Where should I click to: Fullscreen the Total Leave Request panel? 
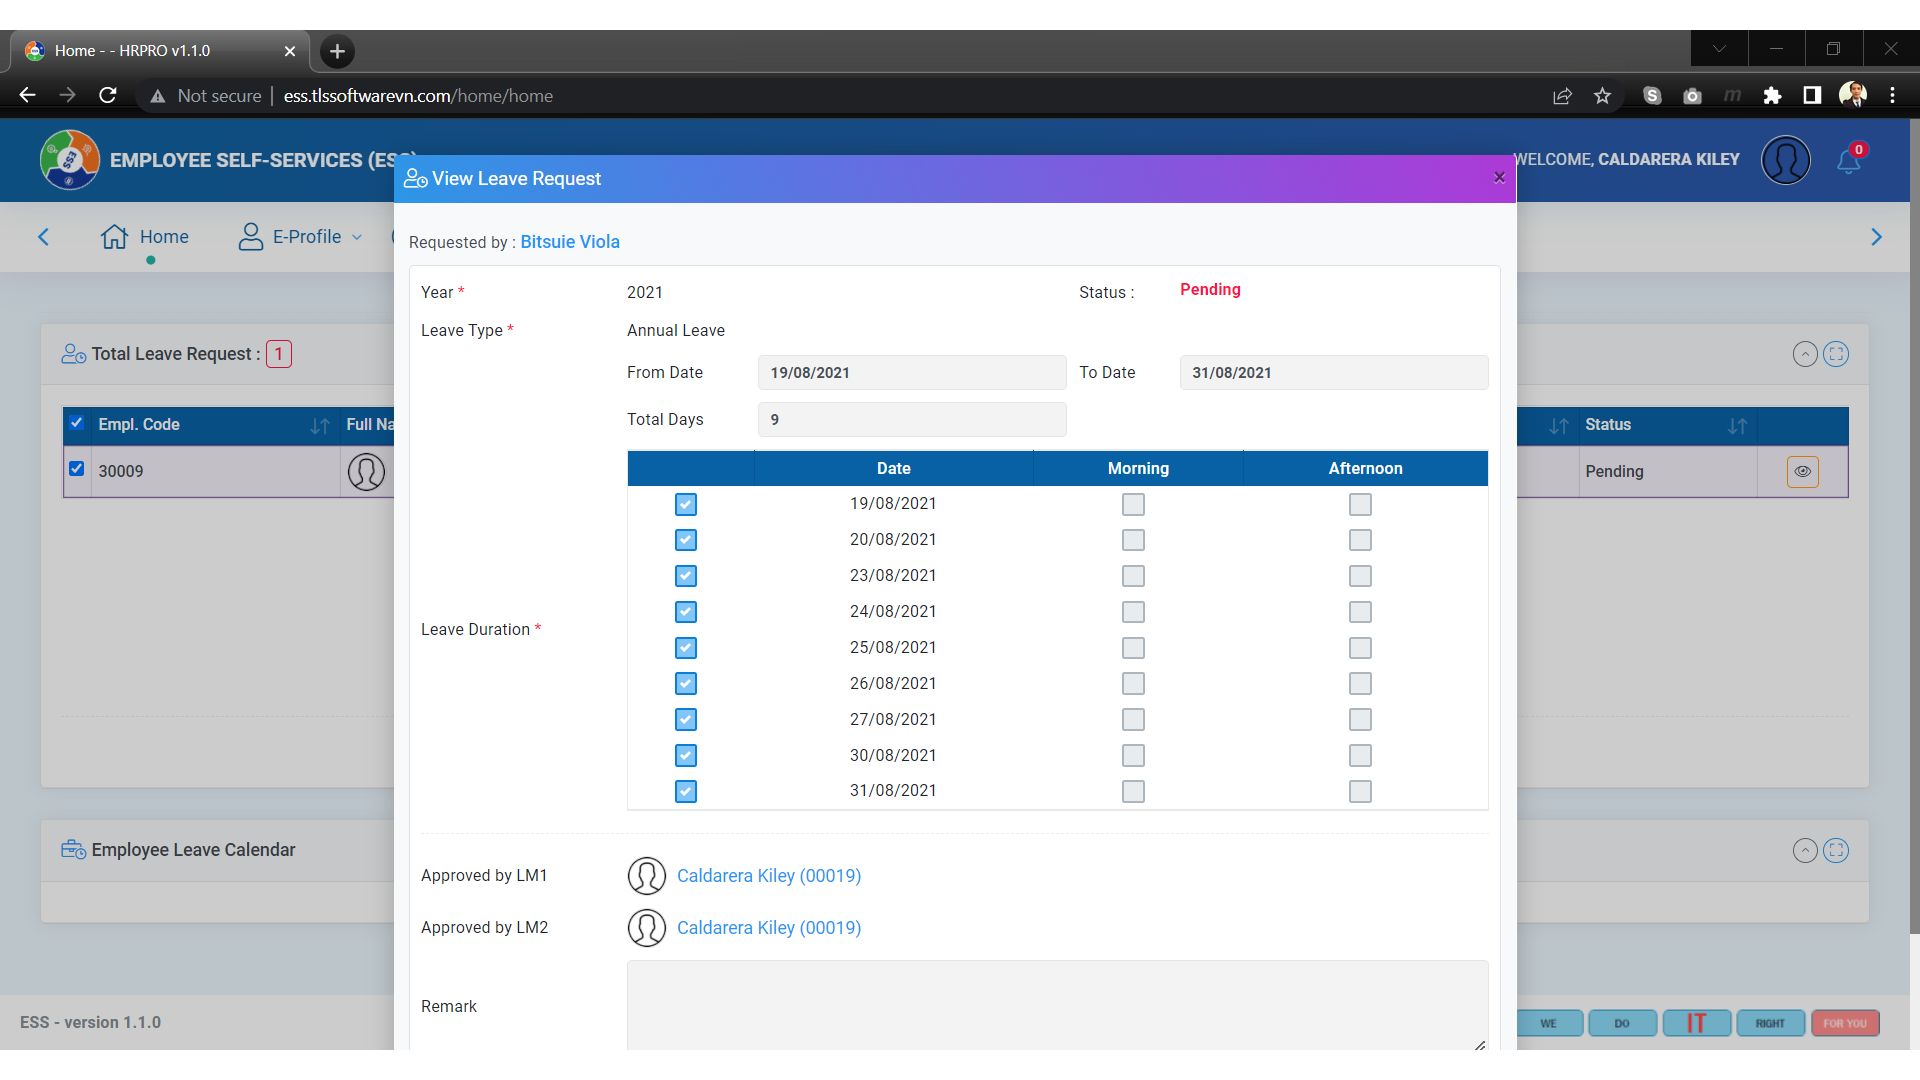click(x=1836, y=354)
